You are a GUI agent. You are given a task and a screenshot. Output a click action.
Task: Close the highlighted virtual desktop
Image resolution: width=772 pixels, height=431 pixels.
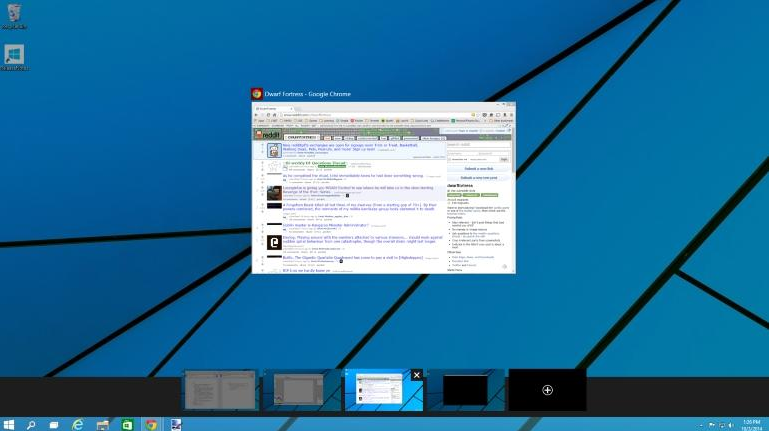point(417,375)
